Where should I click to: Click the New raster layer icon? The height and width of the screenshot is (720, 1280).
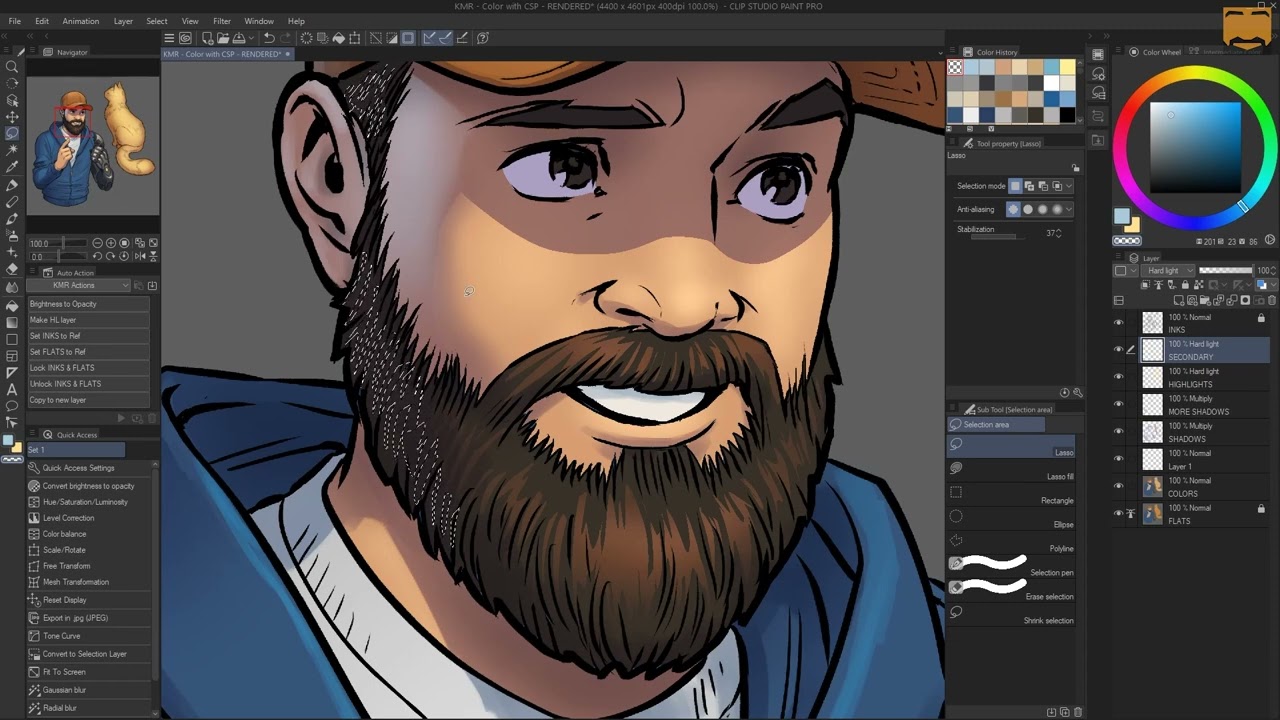1180,300
